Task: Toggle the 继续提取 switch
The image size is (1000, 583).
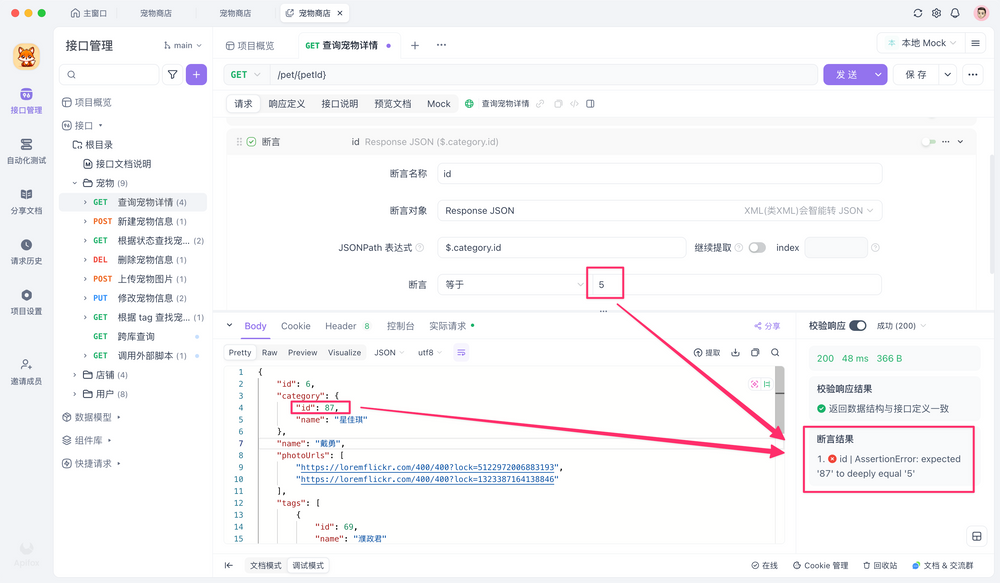Action: tap(759, 246)
